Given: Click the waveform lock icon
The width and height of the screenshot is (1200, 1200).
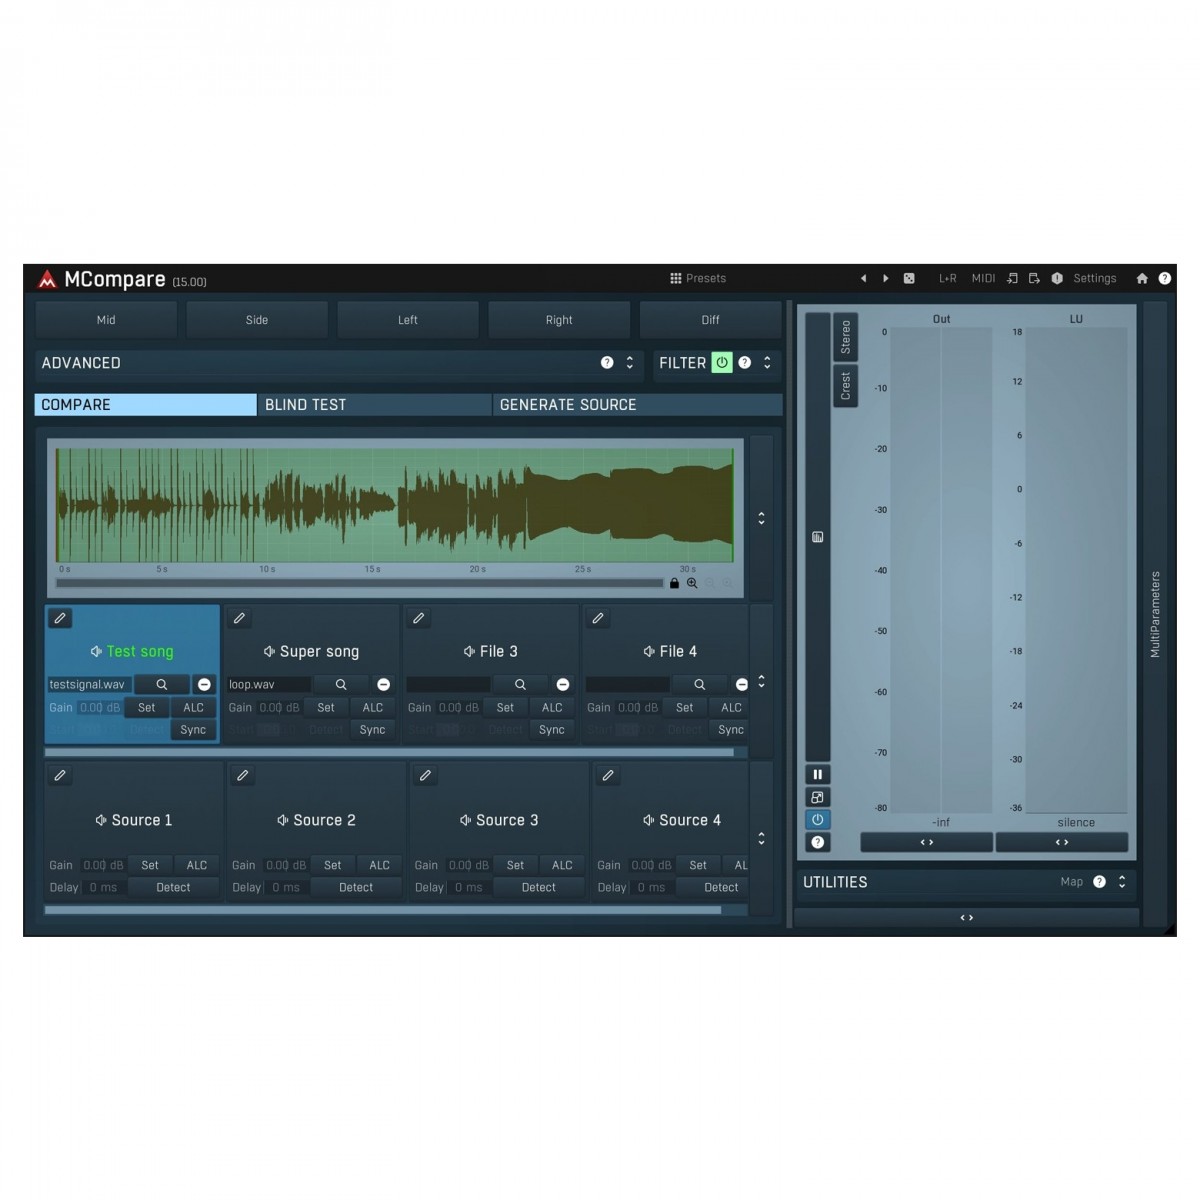Looking at the screenshot, I should coord(674,583).
